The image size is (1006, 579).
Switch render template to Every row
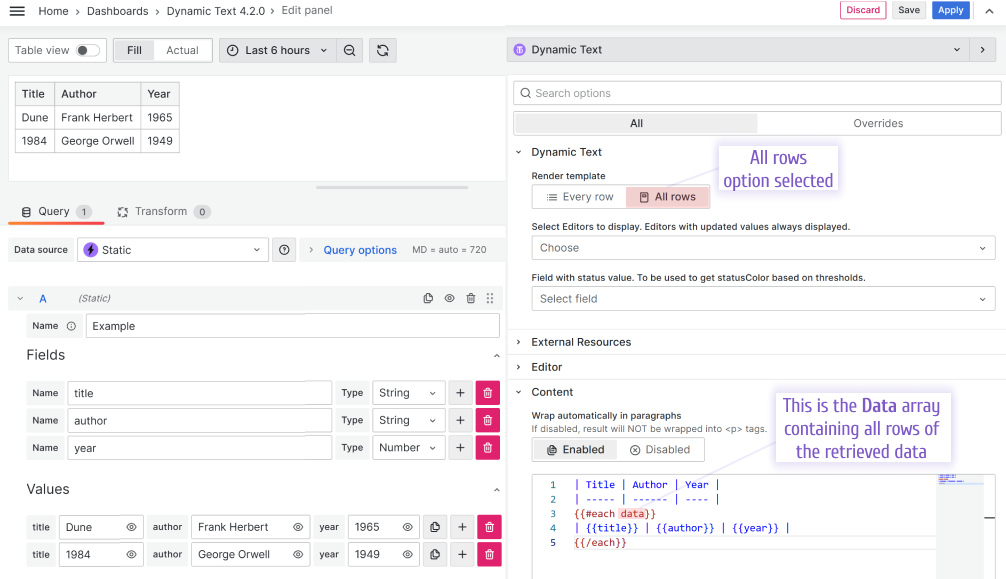tap(578, 197)
